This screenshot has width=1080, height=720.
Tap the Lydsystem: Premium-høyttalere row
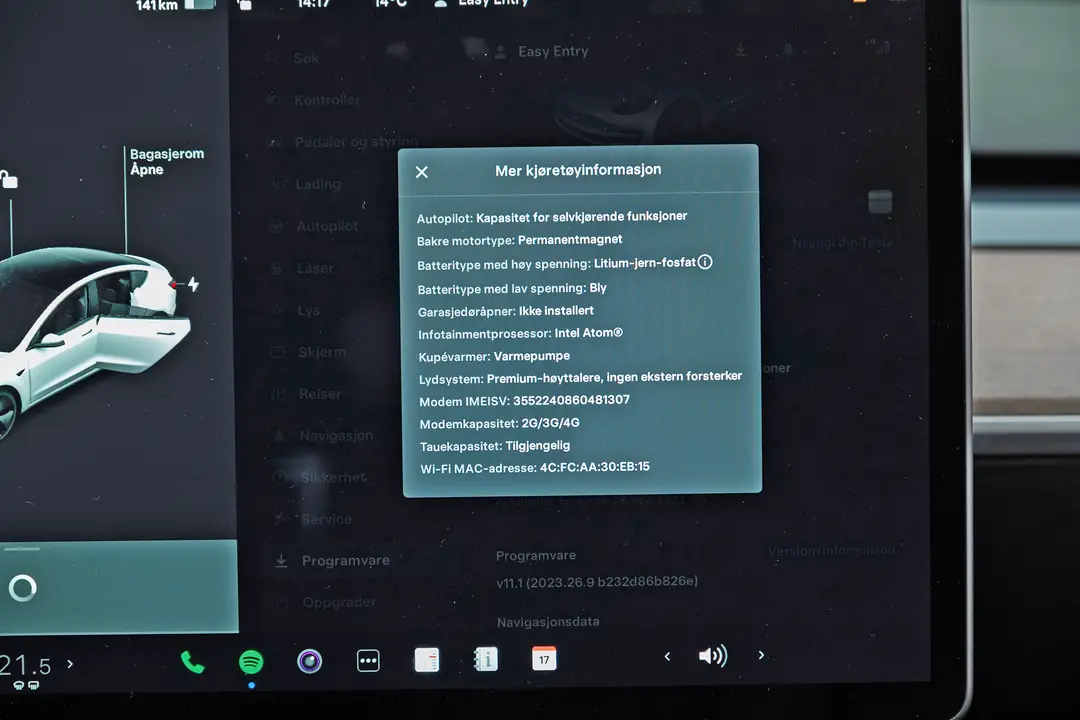tap(580, 378)
